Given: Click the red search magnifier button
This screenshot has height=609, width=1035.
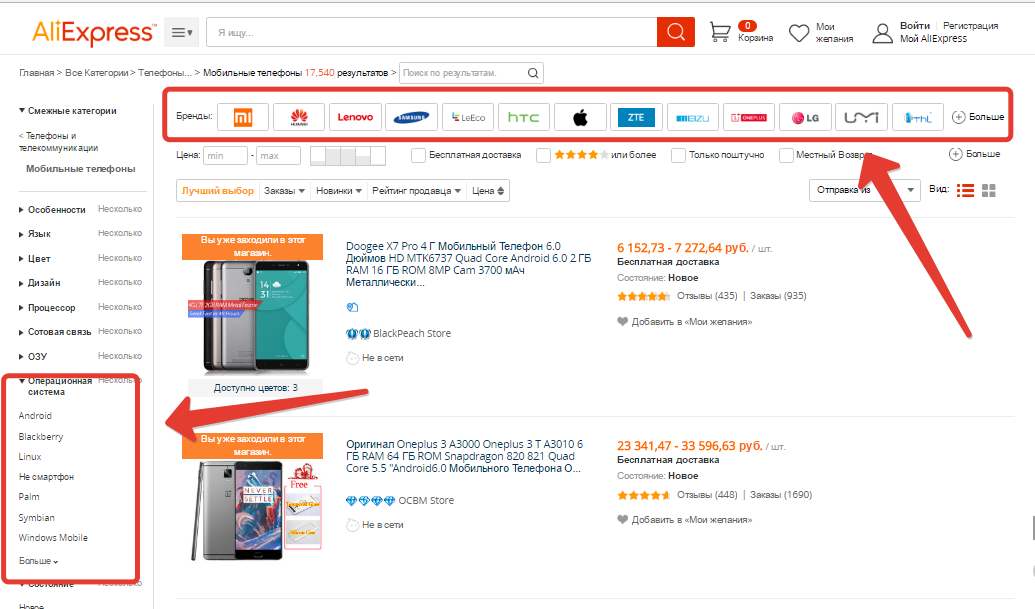Looking at the screenshot, I should pos(676,32).
